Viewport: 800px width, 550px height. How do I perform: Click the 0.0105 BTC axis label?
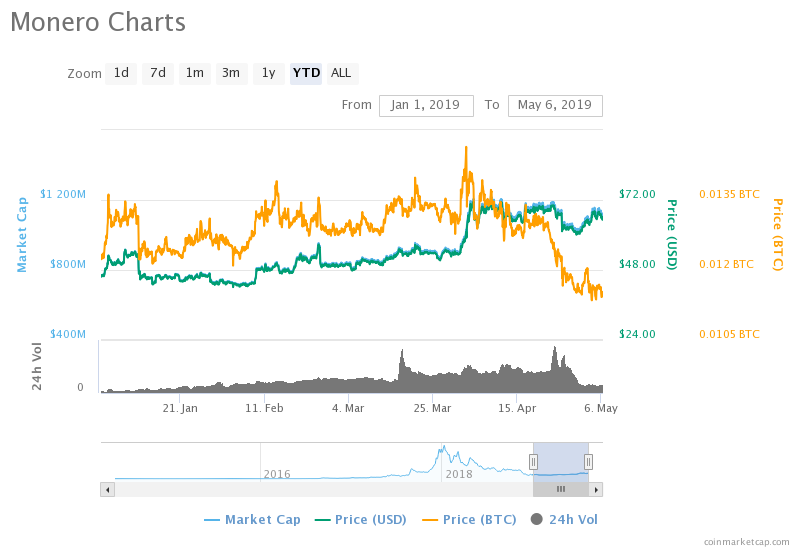click(x=729, y=334)
